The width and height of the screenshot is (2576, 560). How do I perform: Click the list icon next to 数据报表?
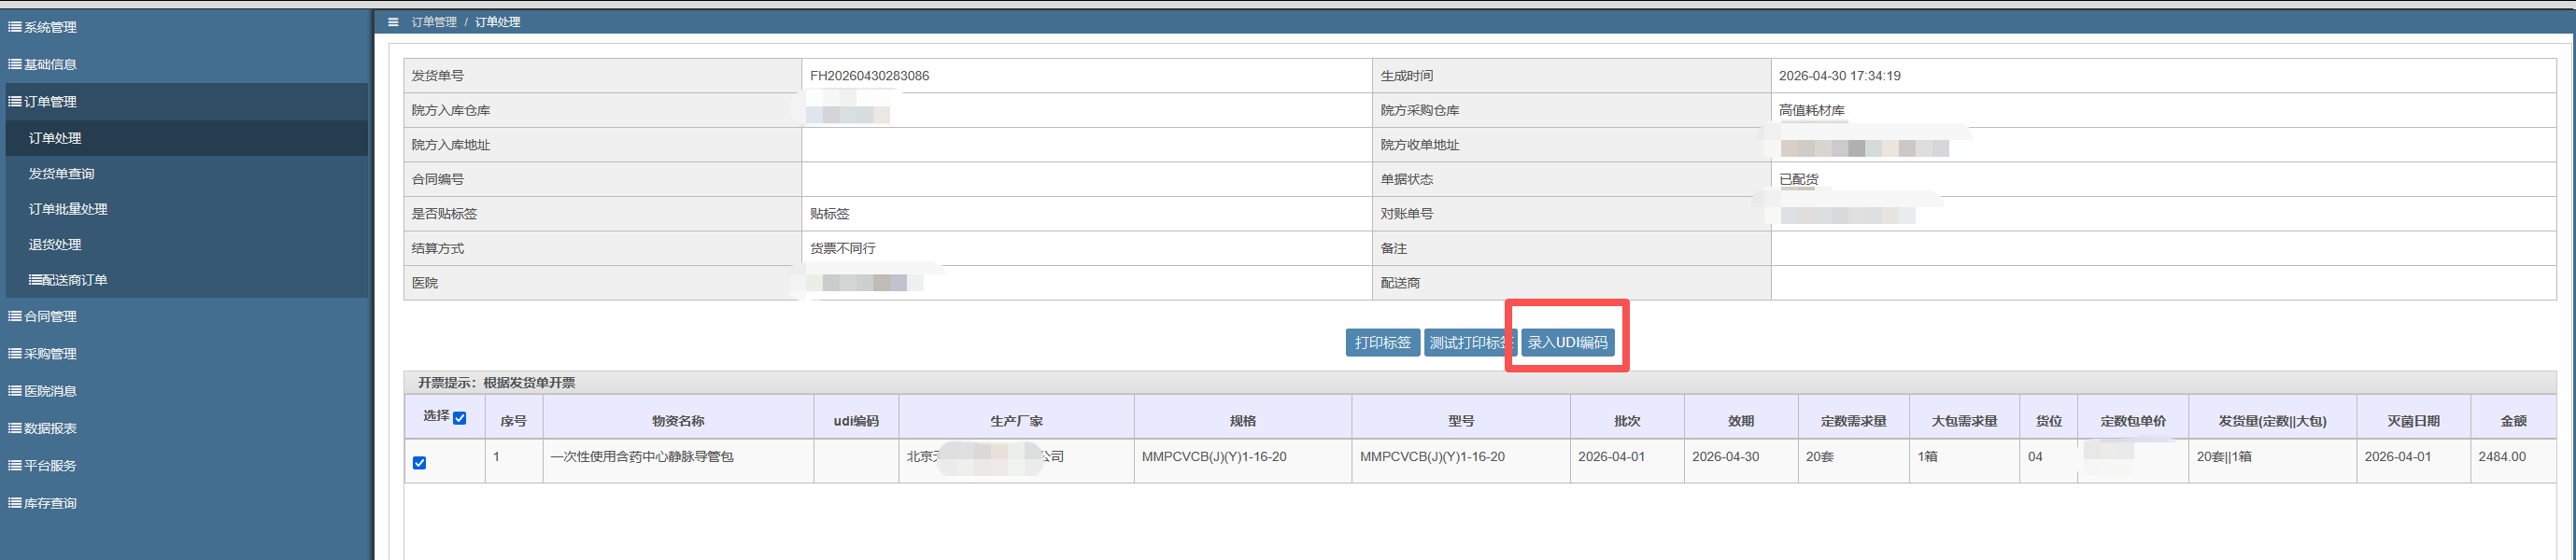[15, 428]
